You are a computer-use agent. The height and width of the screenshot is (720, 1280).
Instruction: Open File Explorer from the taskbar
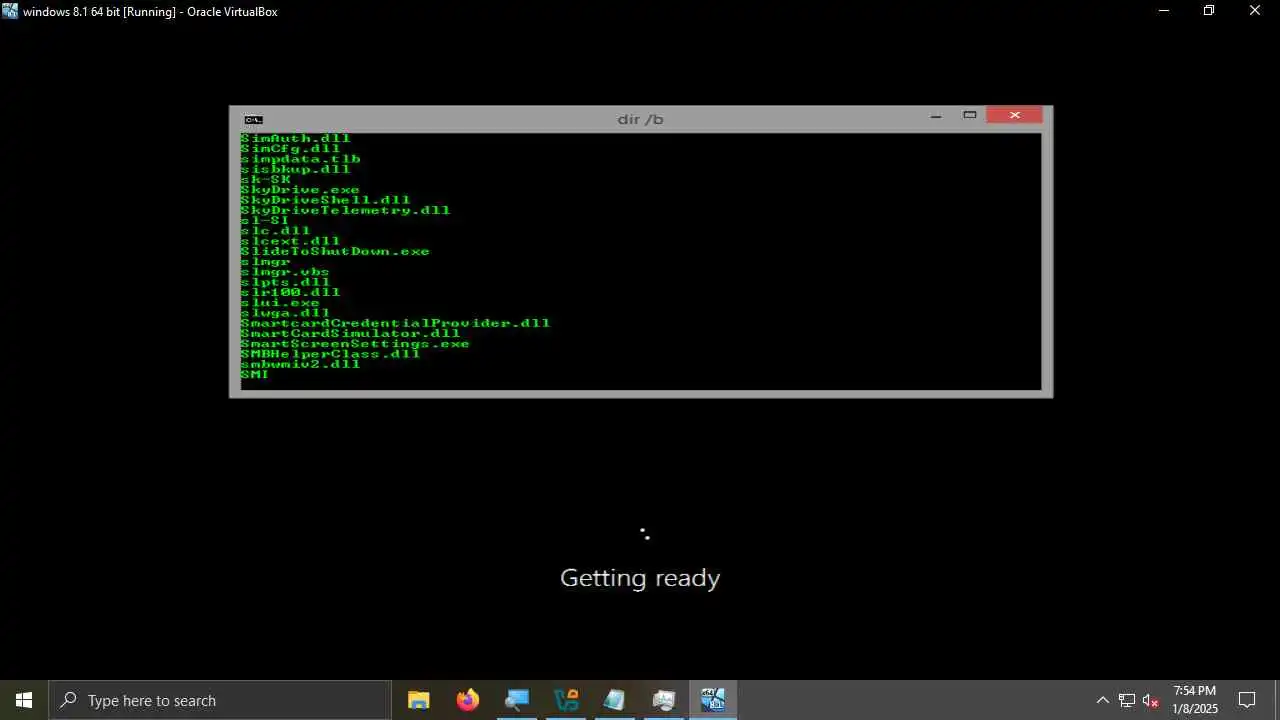(x=419, y=700)
